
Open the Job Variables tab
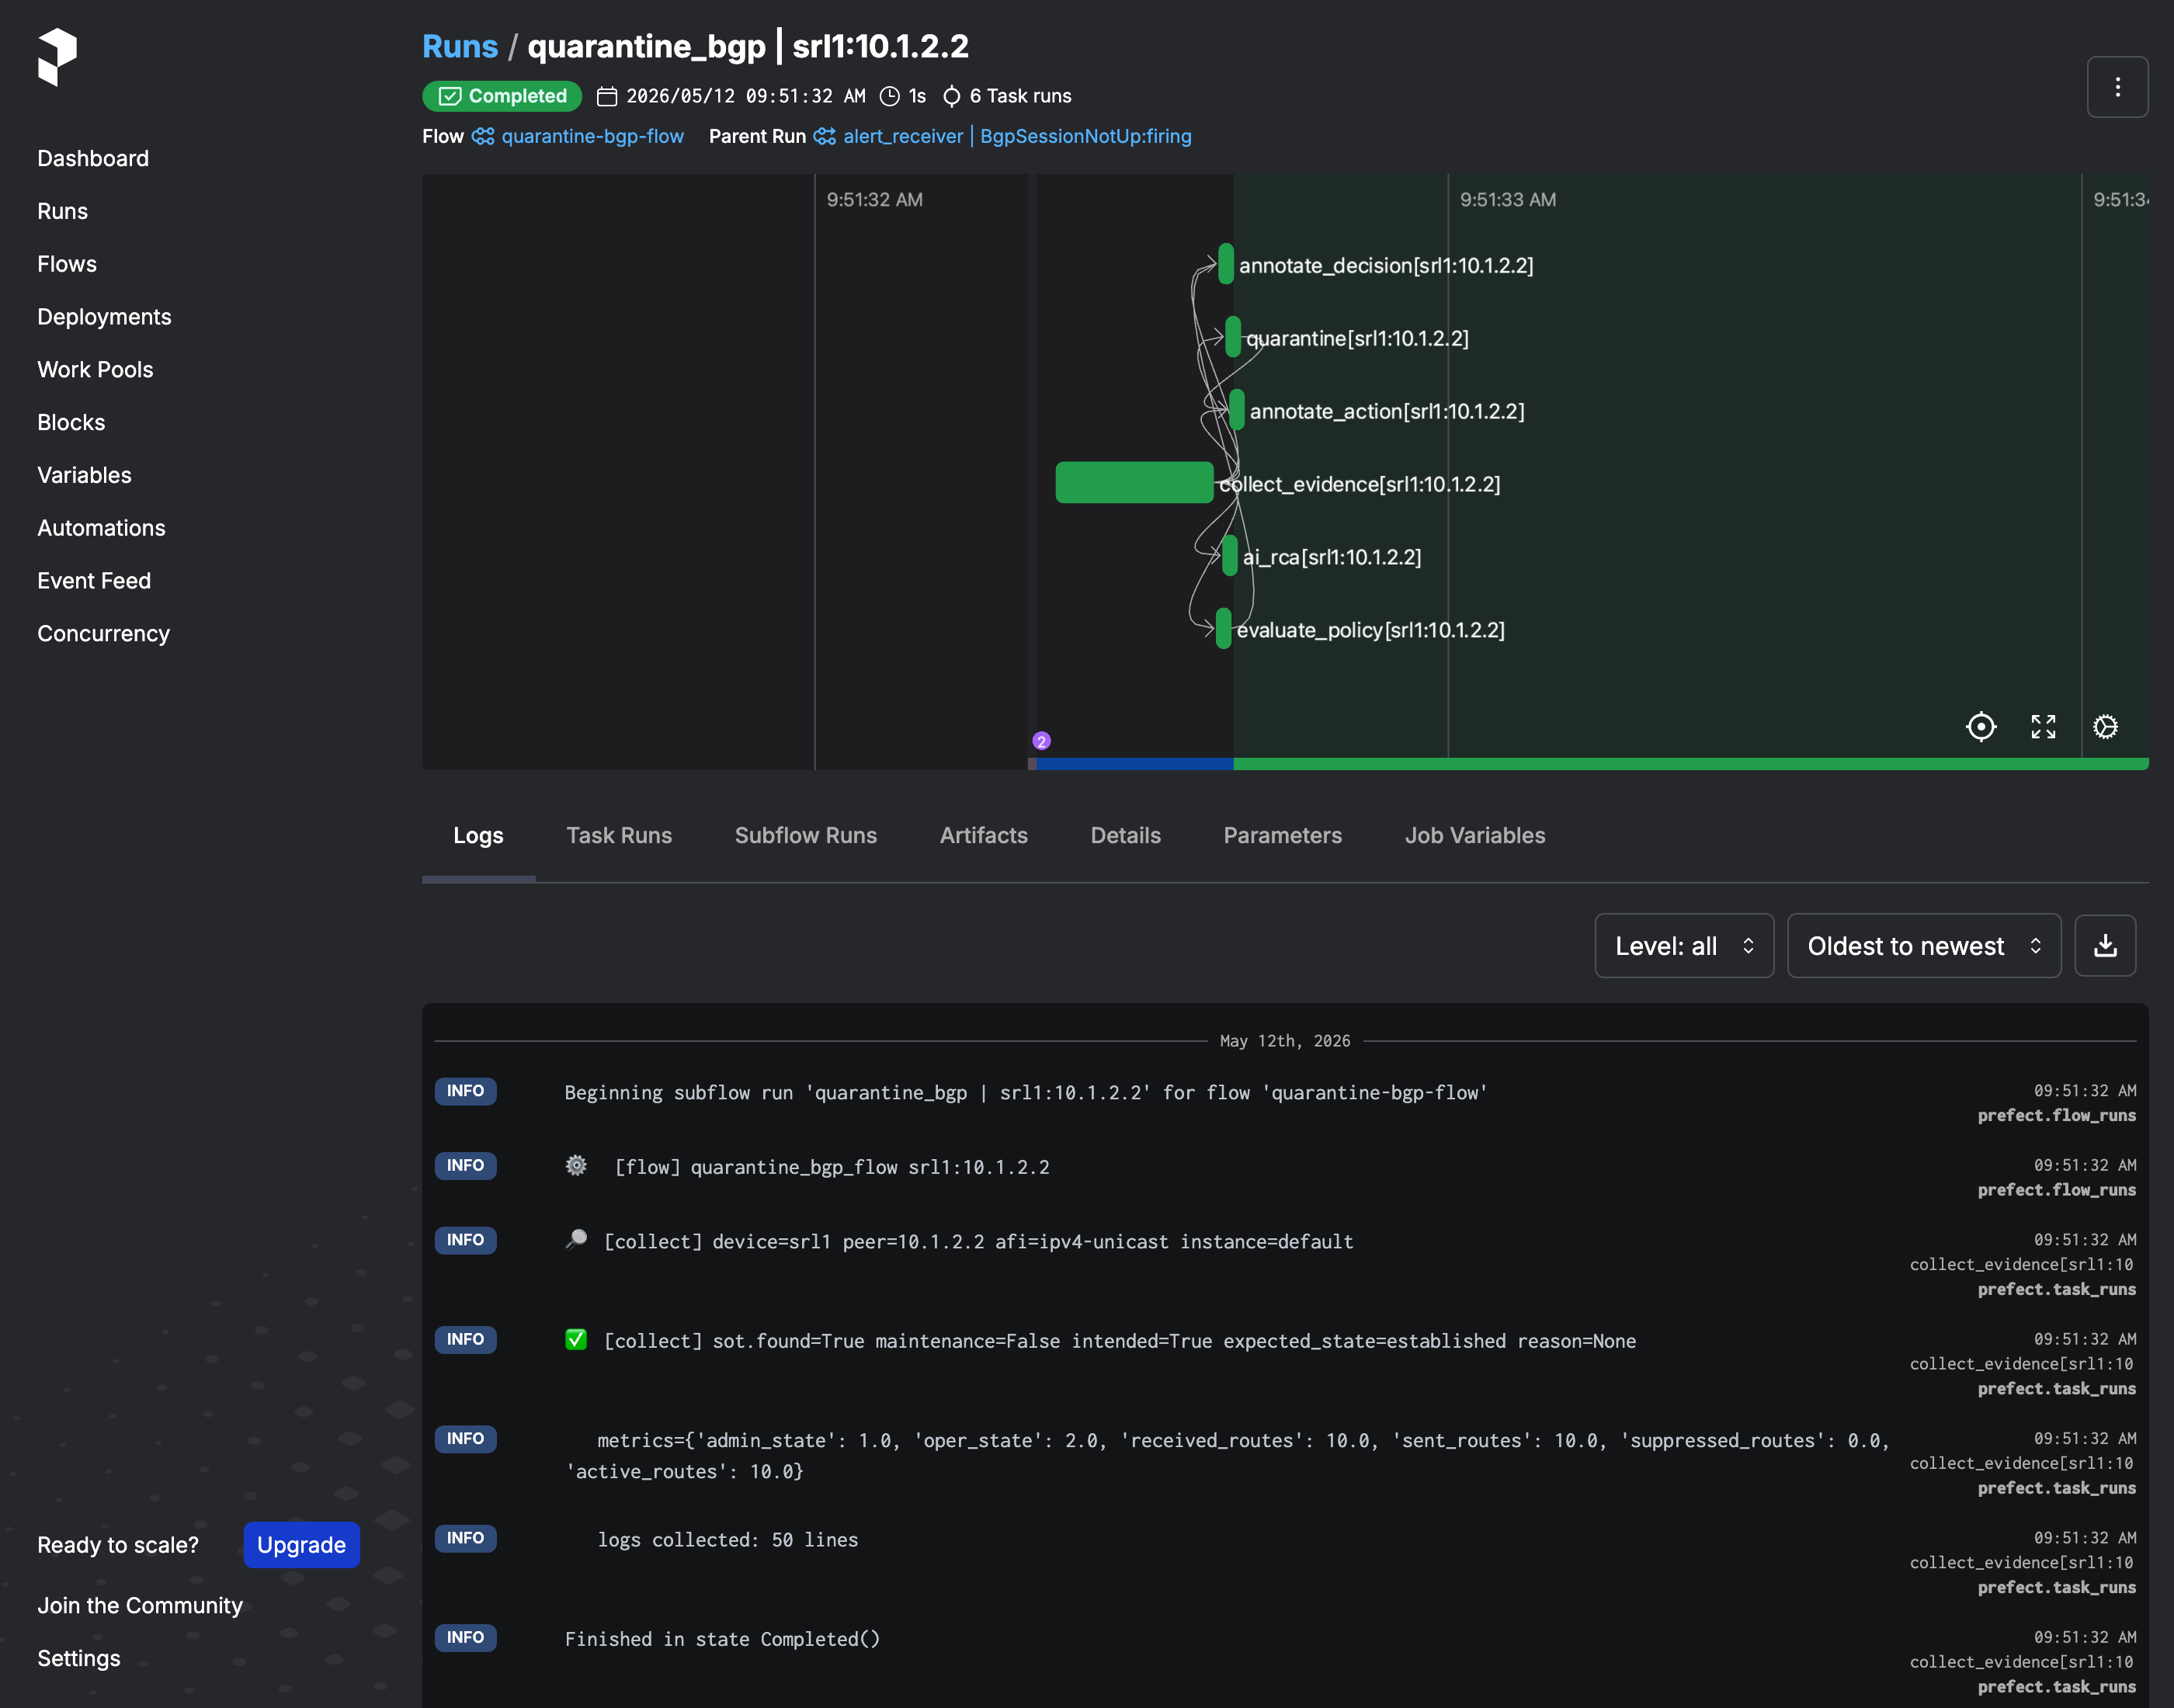coord(1475,836)
